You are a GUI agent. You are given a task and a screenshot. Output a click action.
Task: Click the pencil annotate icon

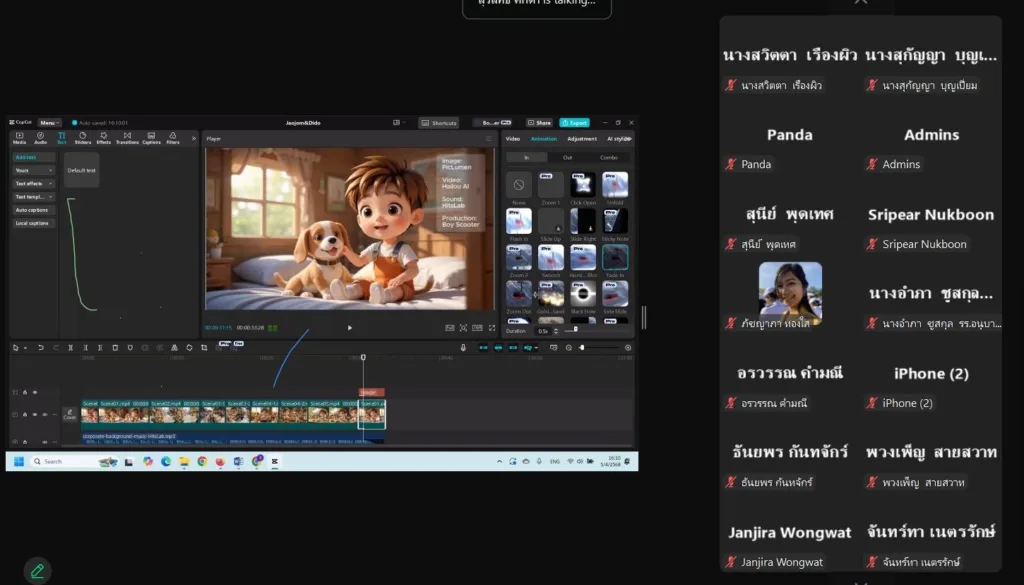coord(37,570)
